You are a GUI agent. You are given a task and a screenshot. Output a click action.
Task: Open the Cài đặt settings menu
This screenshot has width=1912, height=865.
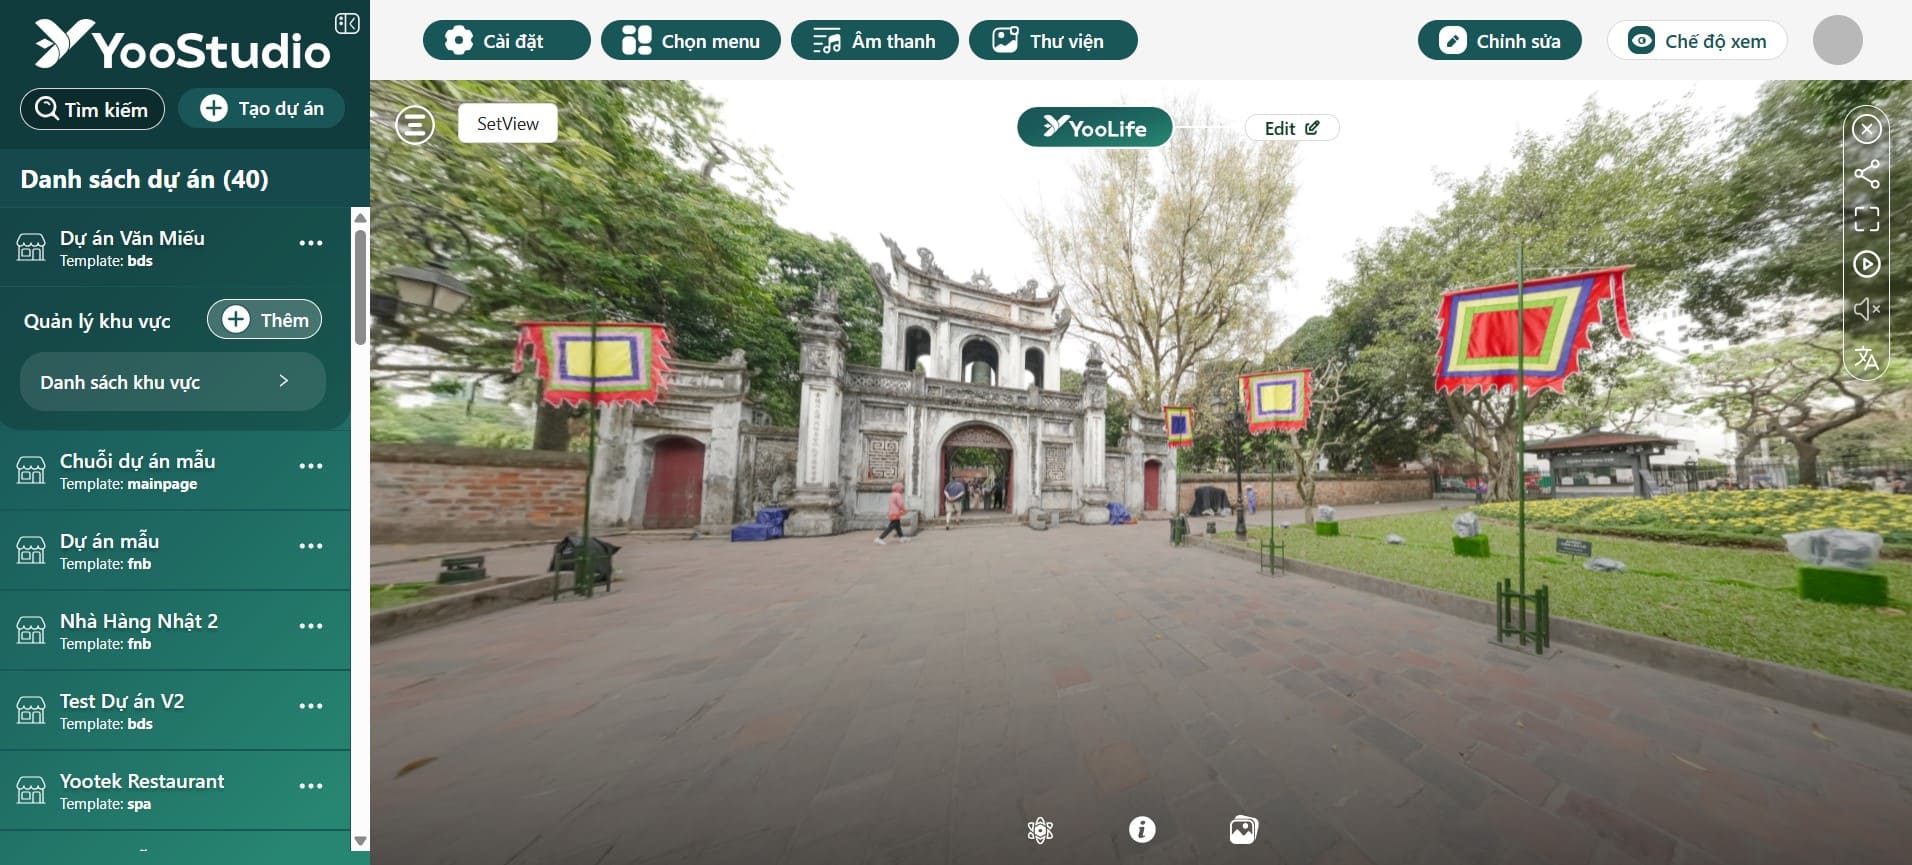coord(506,41)
